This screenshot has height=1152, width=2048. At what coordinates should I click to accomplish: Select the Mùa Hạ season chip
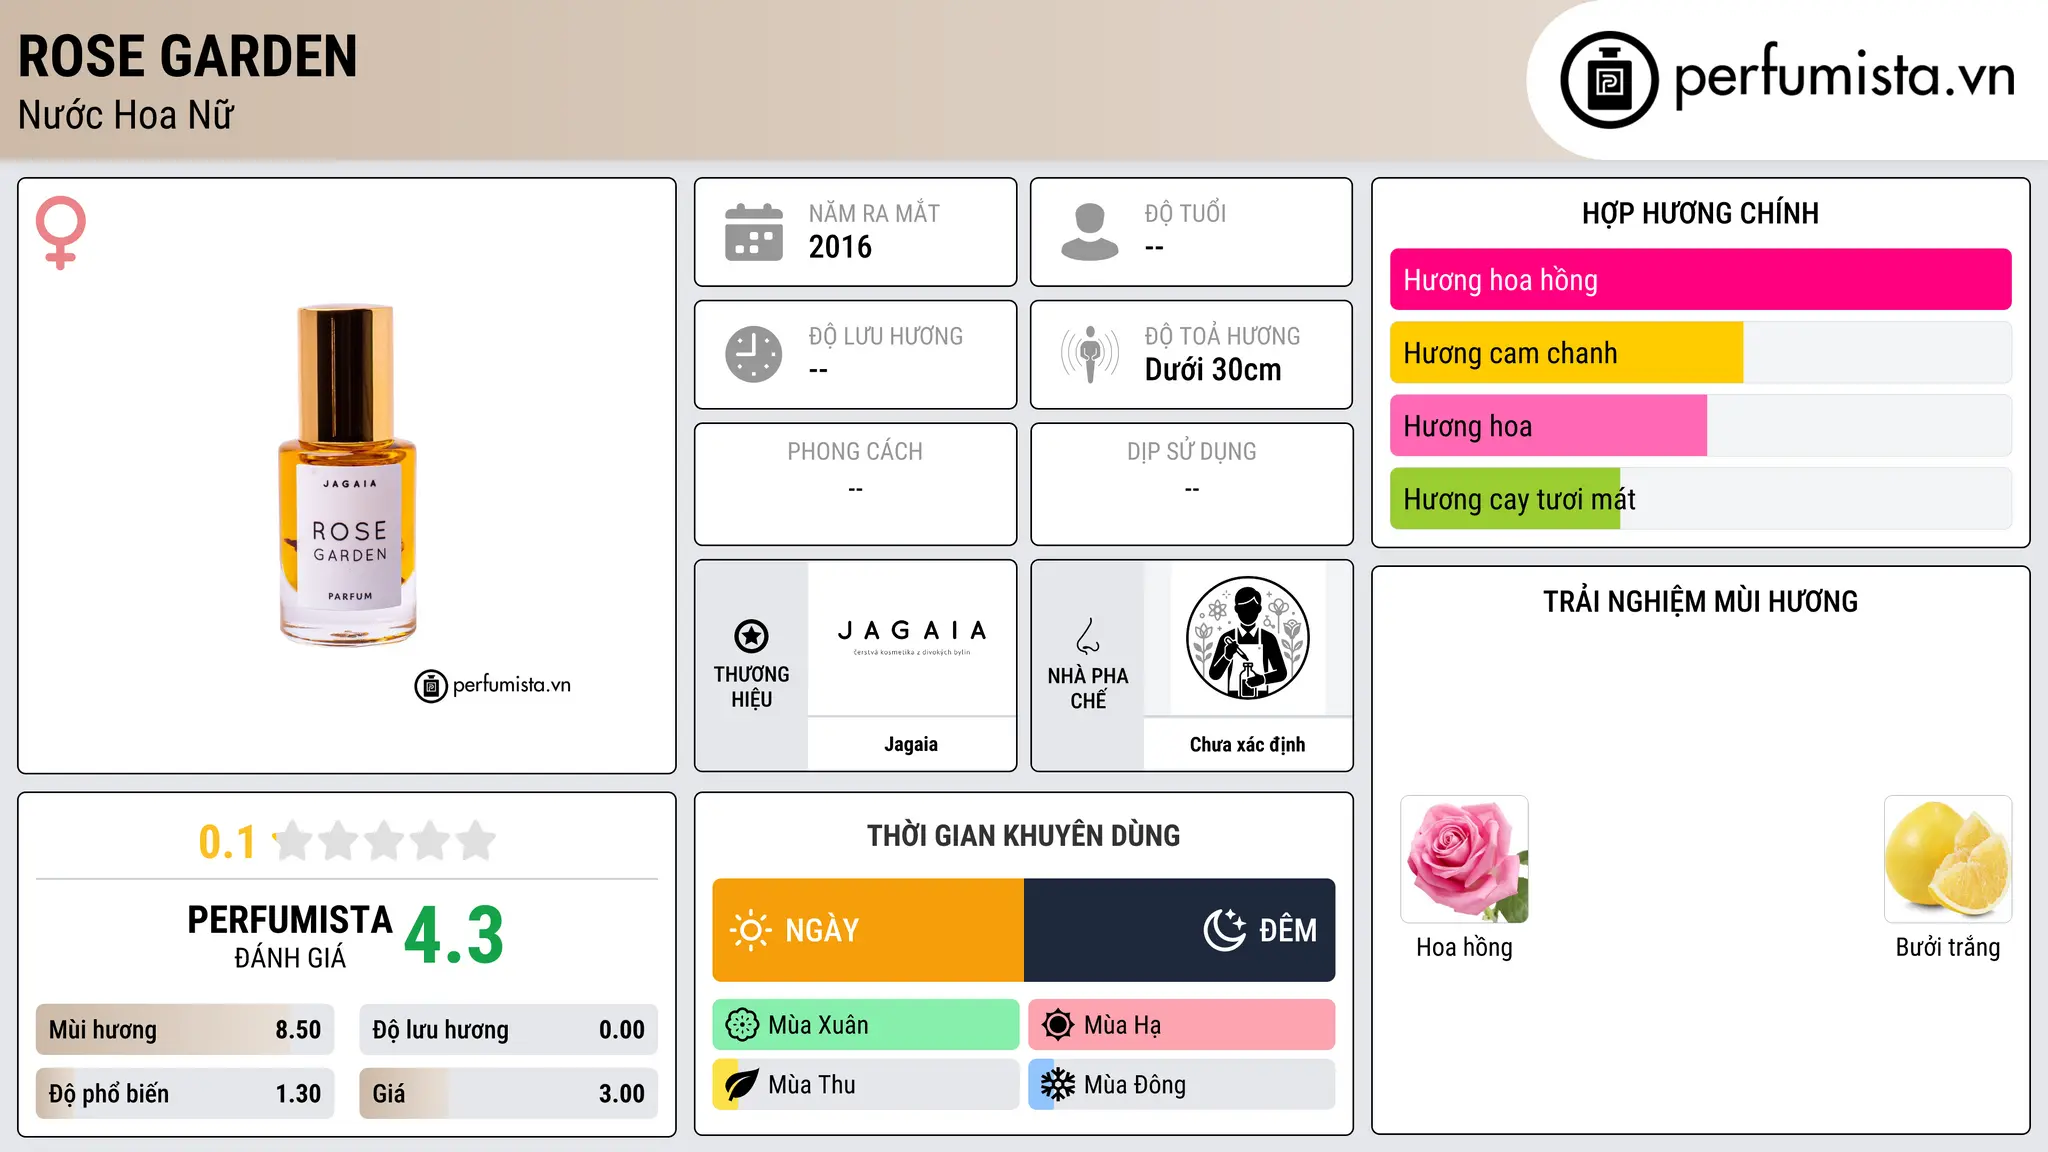pyautogui.click(x=1182, y=1025)
